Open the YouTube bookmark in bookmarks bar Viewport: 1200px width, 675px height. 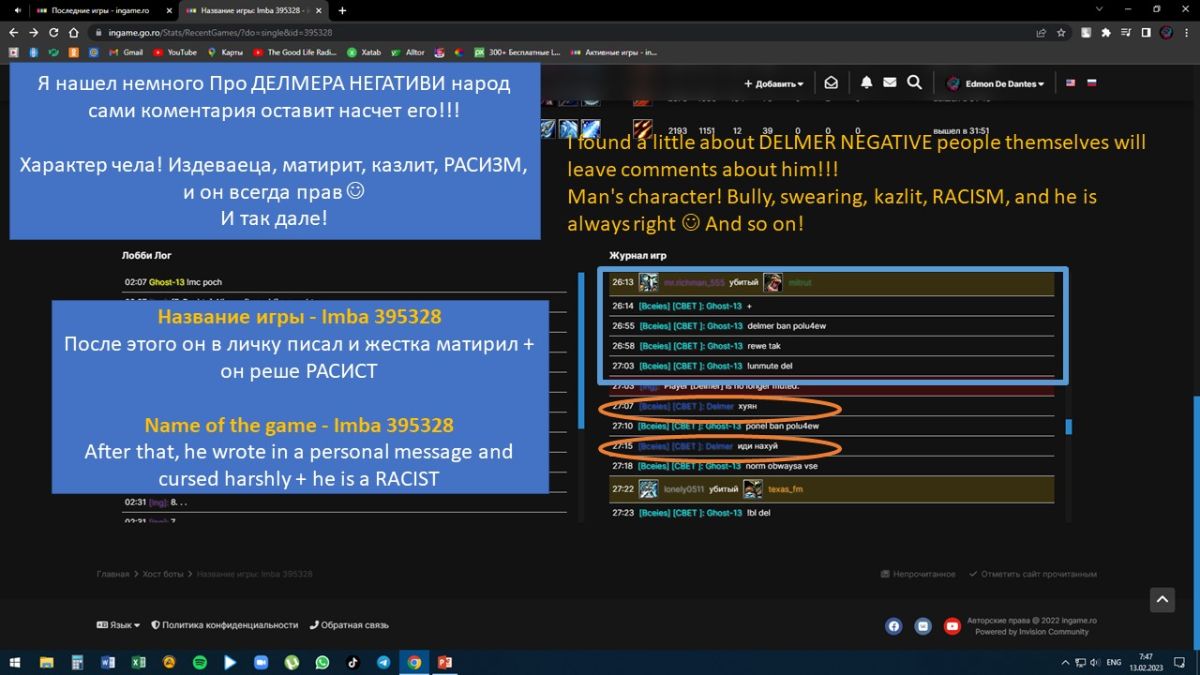click(175, 52)
